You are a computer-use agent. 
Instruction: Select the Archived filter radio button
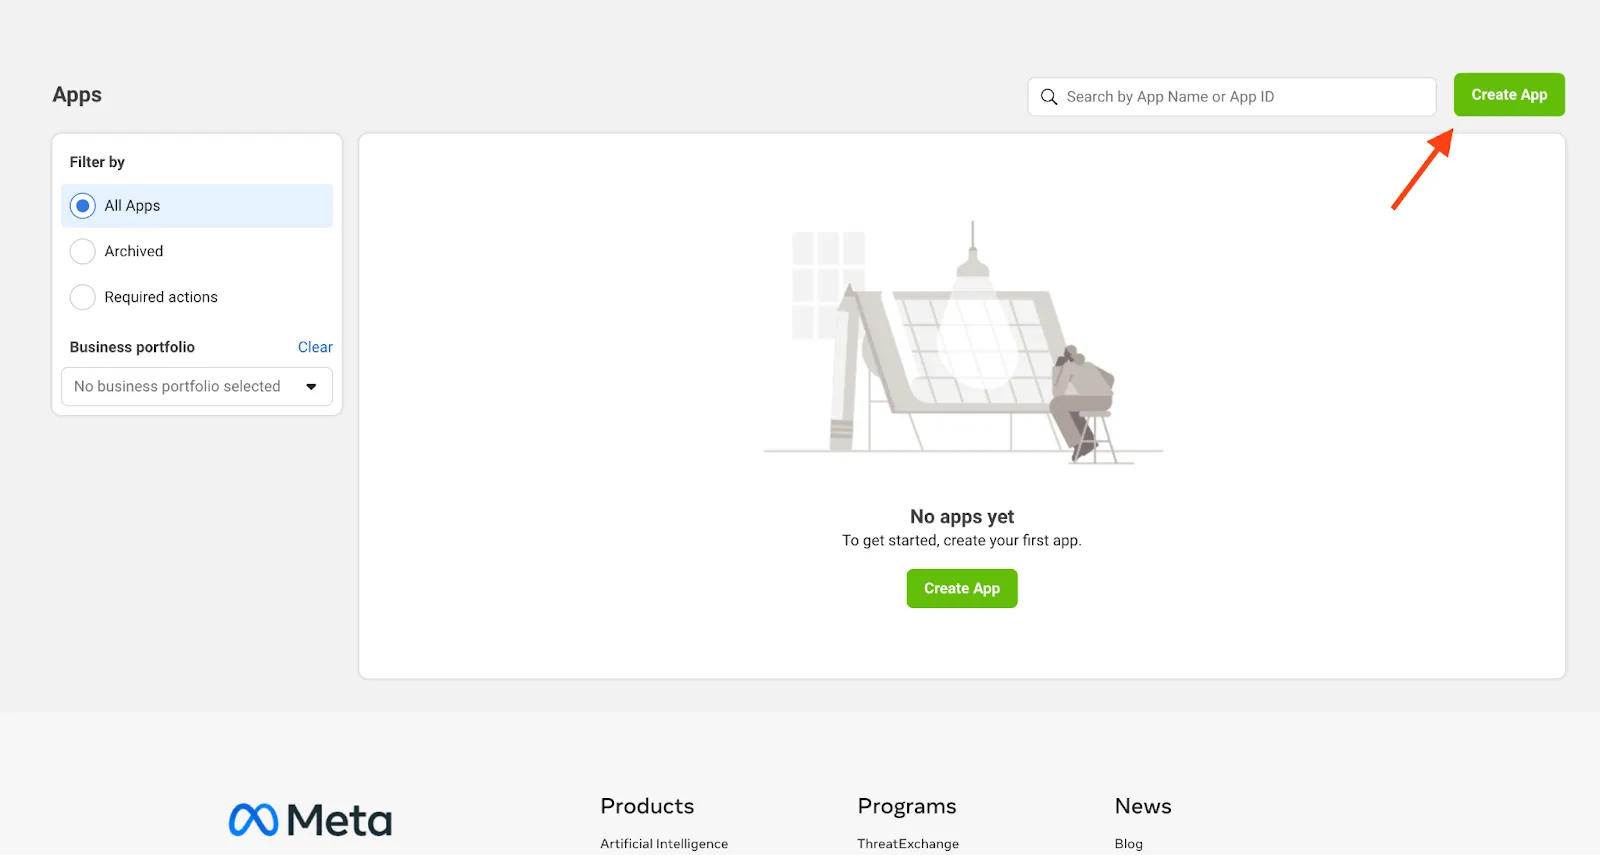click(83, 251)
